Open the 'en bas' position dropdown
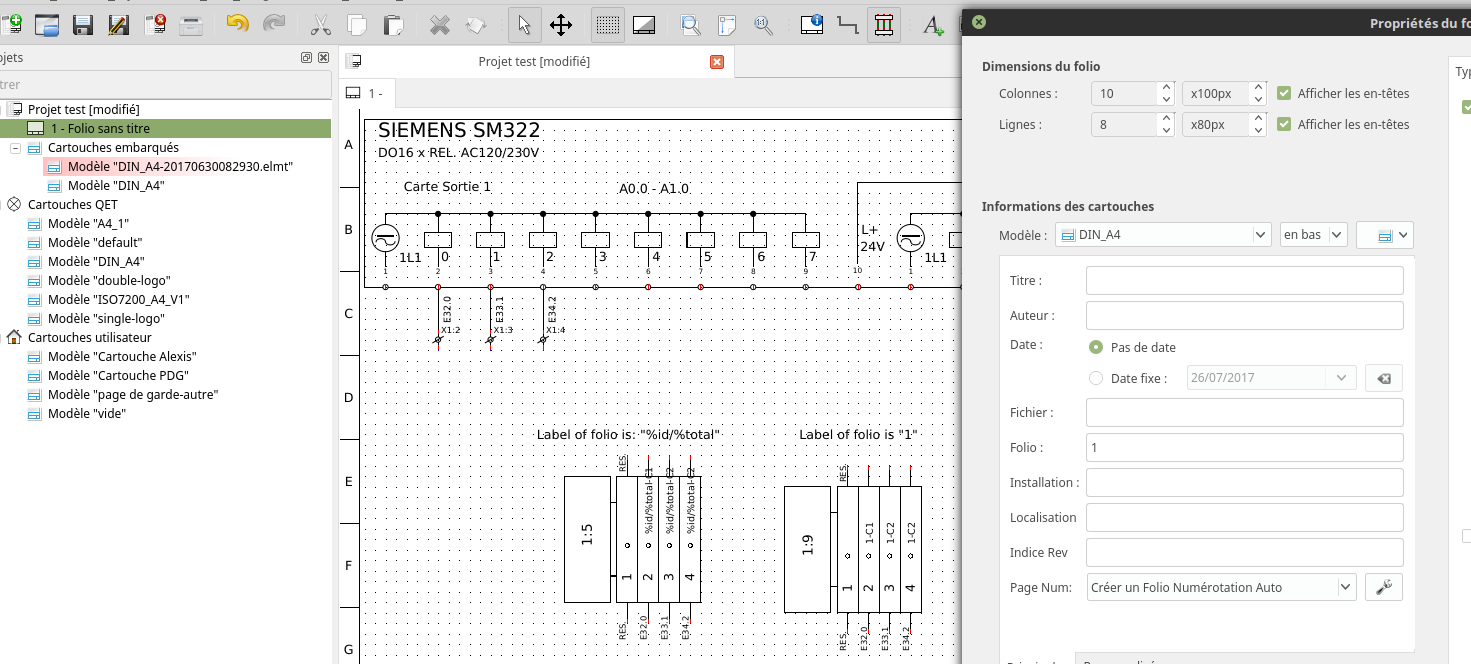 pyautogui.click(x=1314, y=235)
